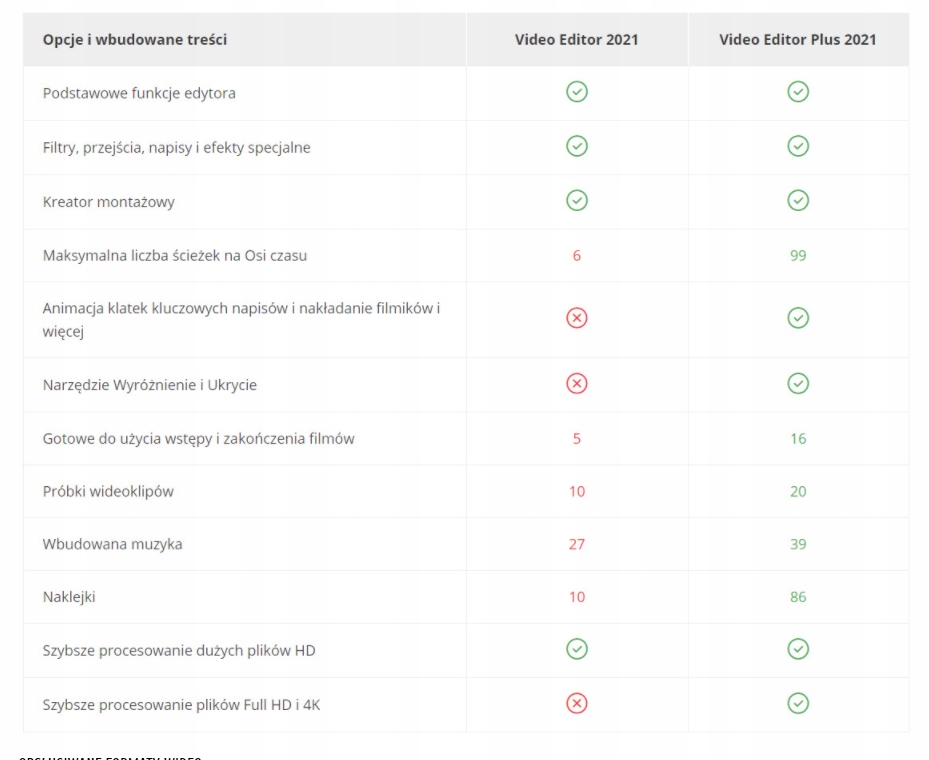Click green check for Podstawowe funkcje edytora, Video Editor 2021
This screenshot has width=929, height=760.
(x=577, y=93)
